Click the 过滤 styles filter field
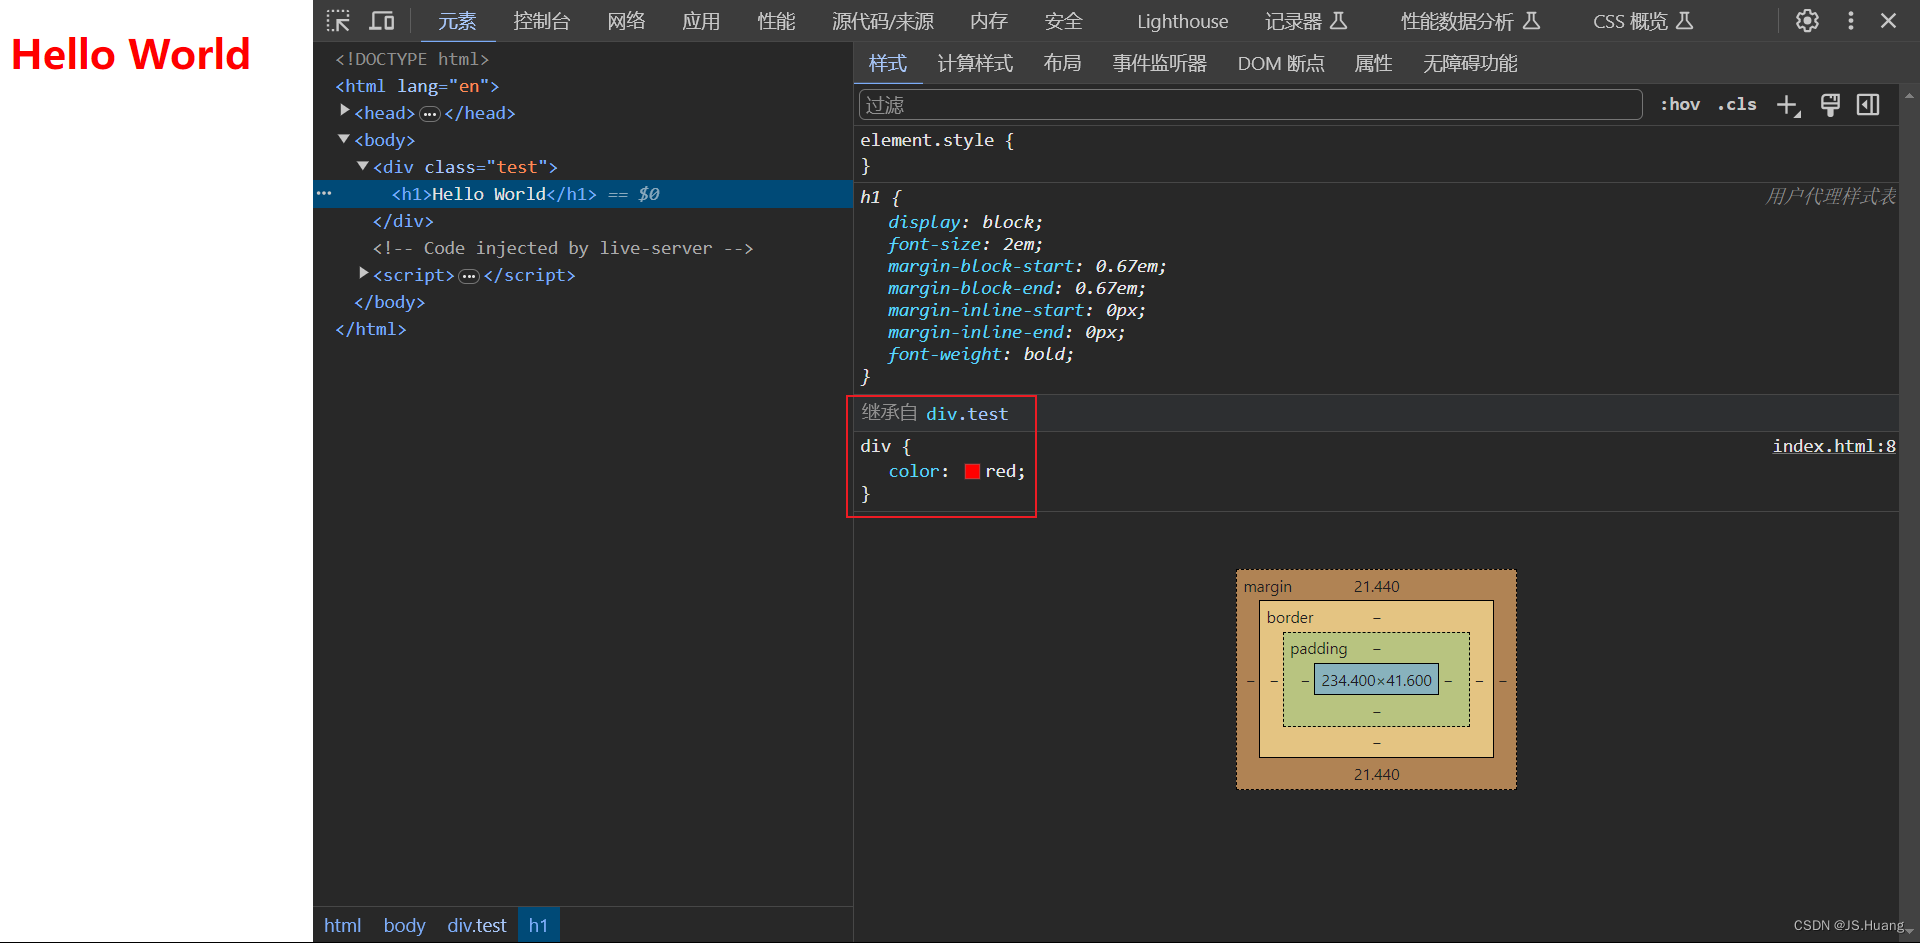The height and width of the screenshot is (943, 1920). [x=1250, y=105]
